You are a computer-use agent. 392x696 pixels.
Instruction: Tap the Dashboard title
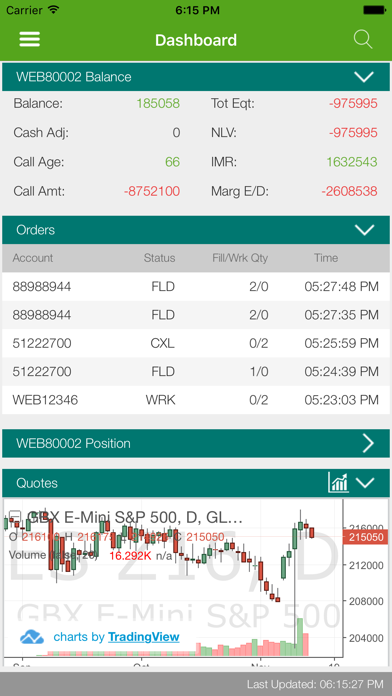point(196,40)
